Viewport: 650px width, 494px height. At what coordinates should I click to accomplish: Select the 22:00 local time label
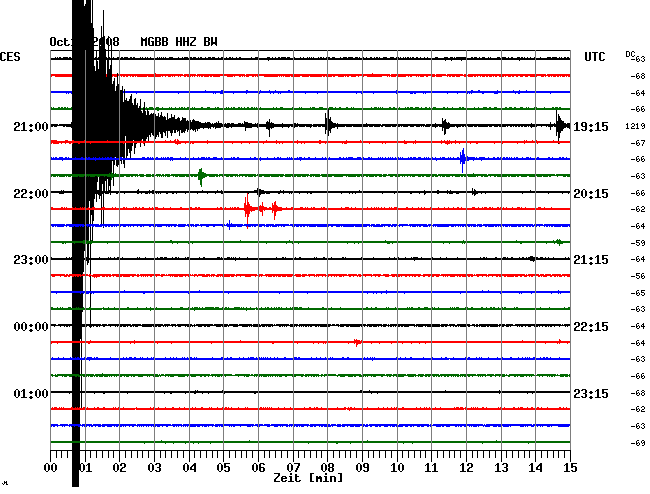[31, 194]
